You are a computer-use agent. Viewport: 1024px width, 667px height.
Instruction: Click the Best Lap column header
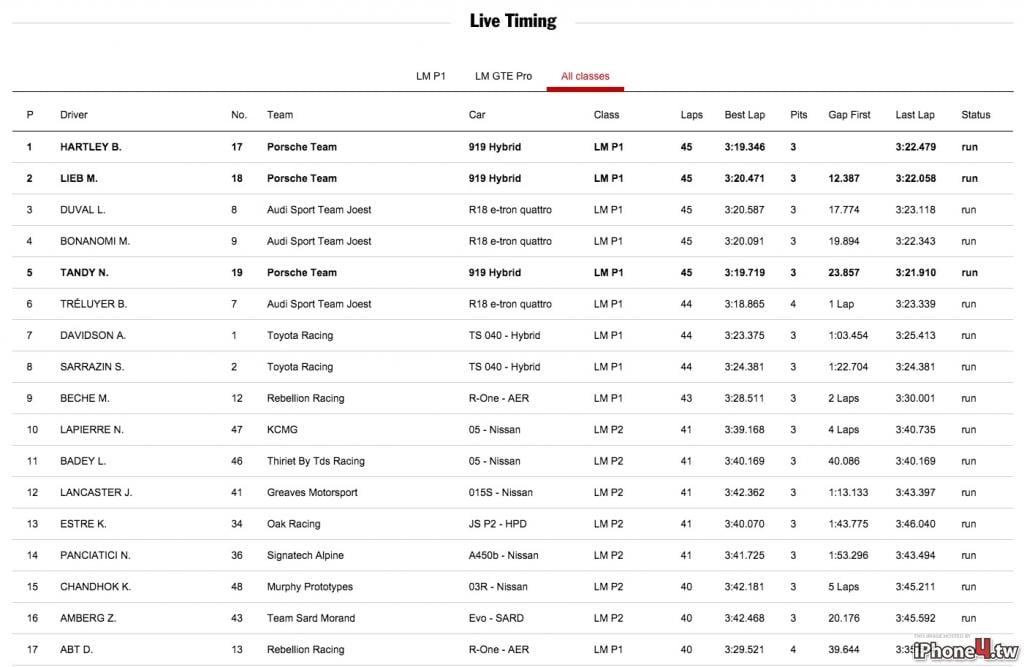[744, 115]
